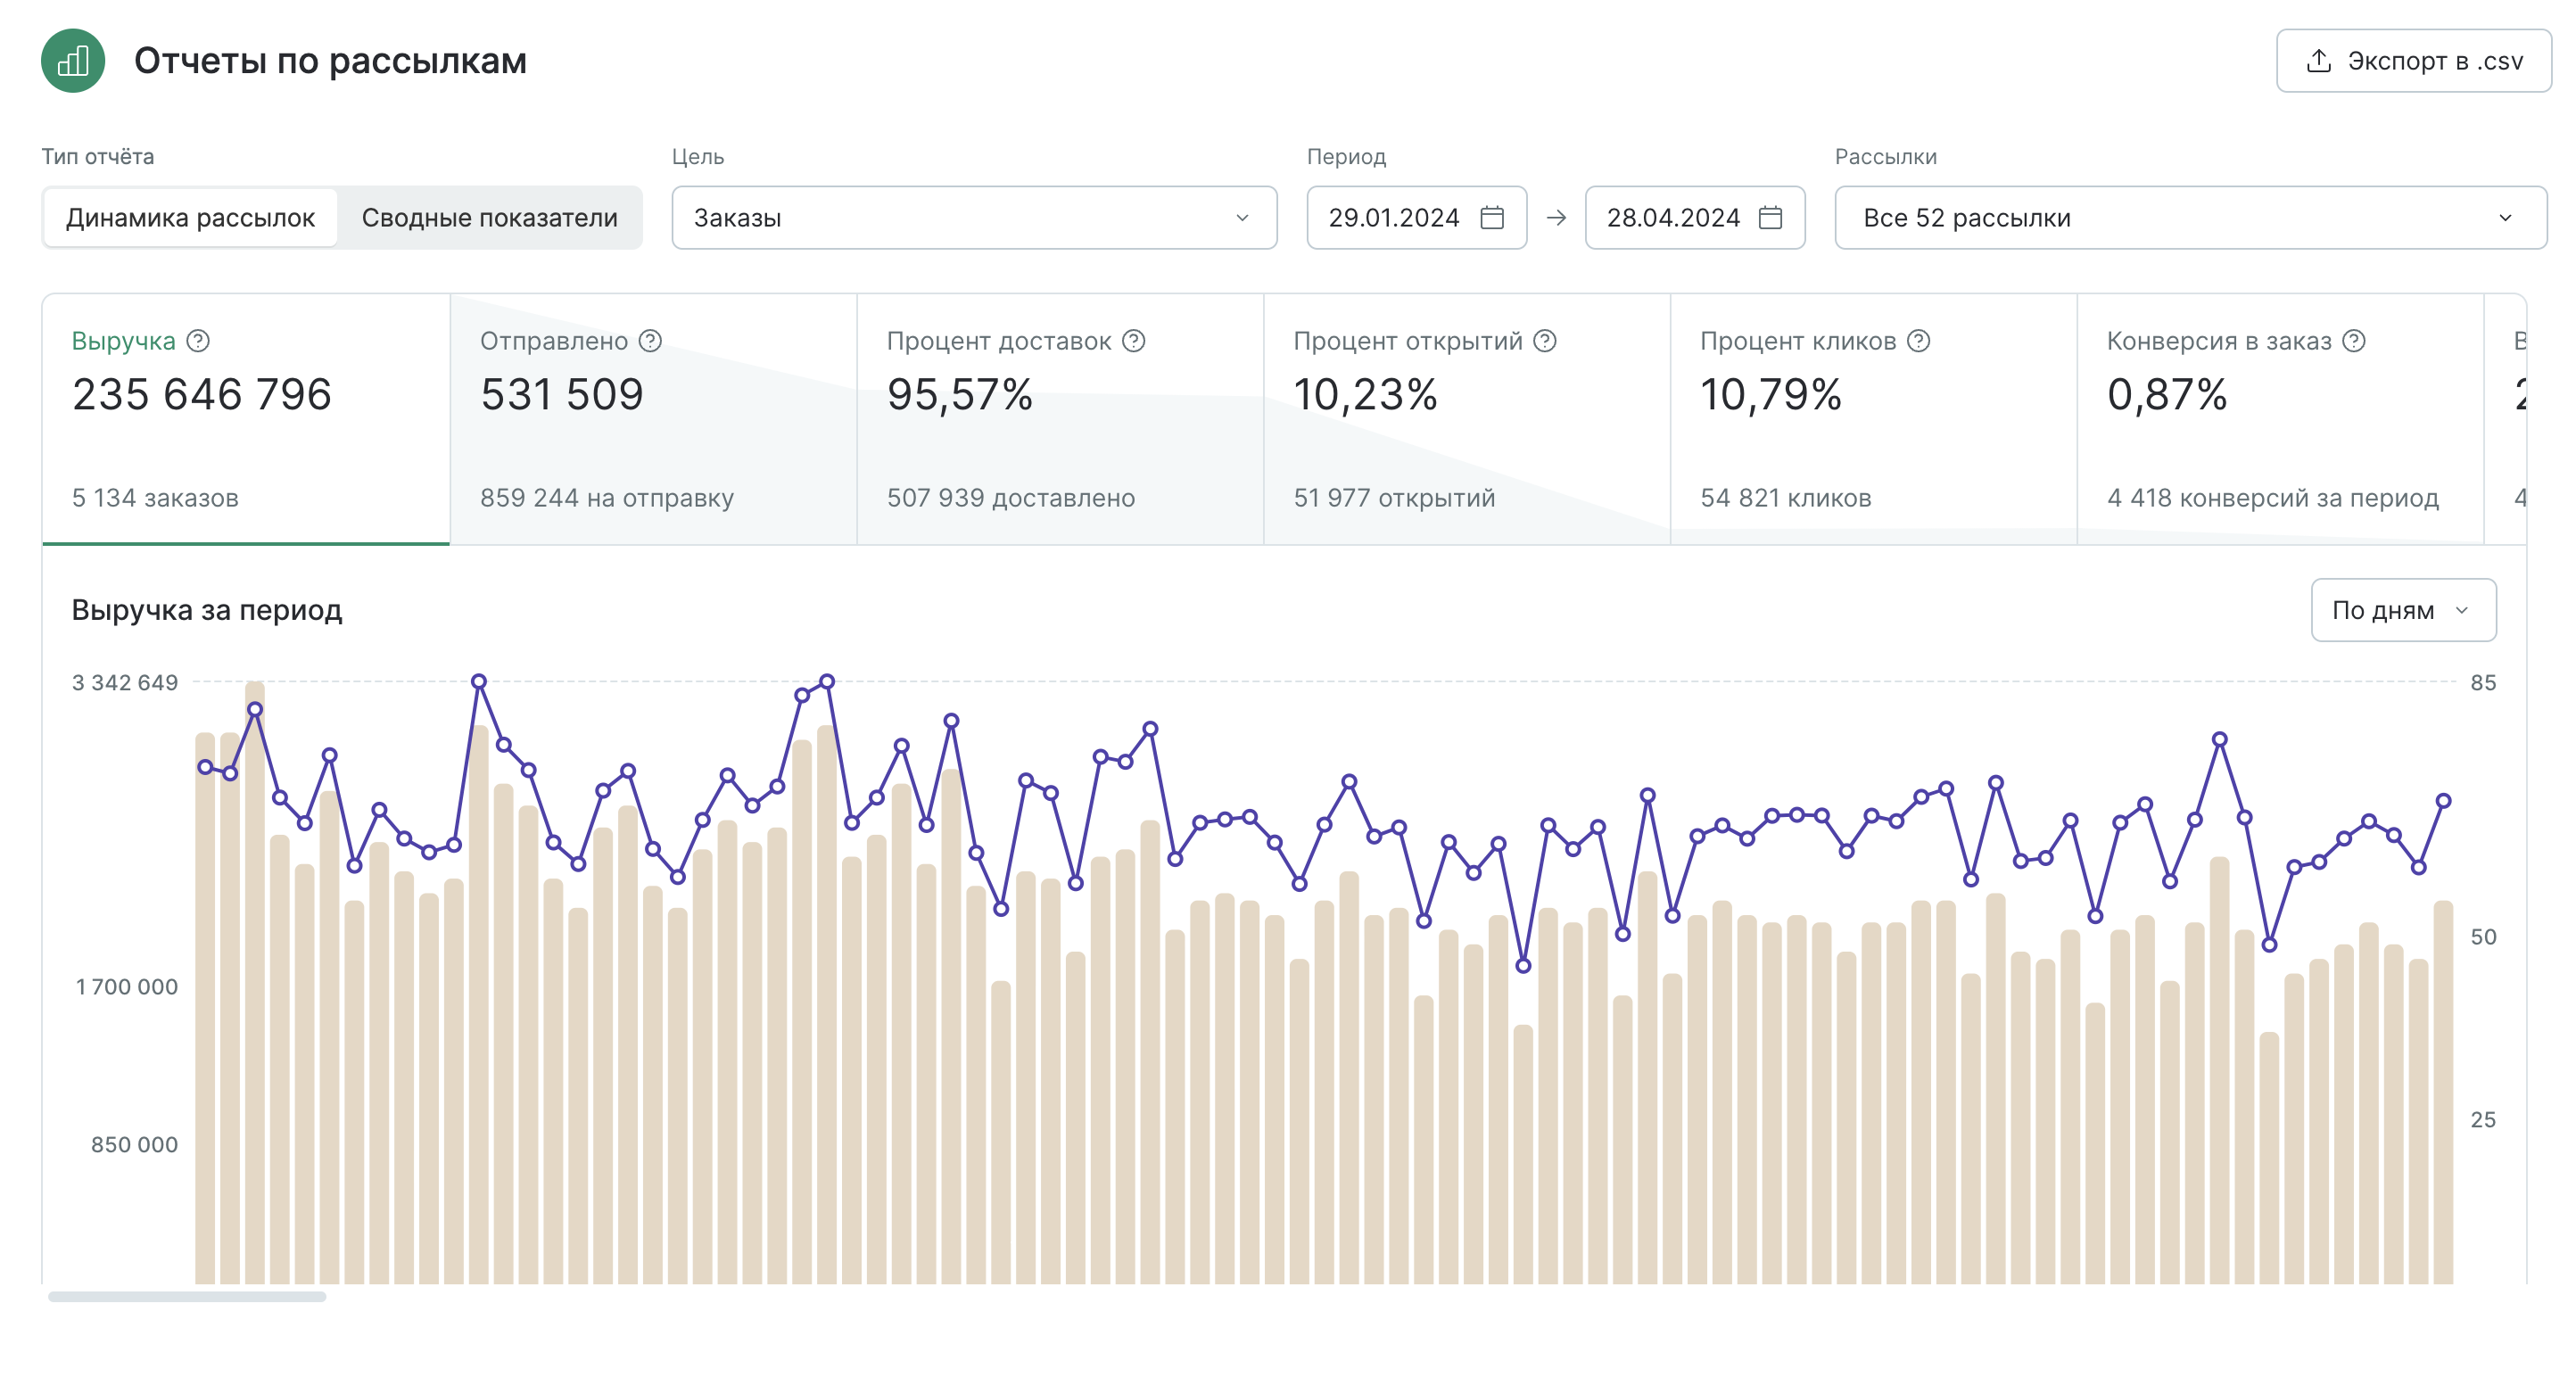Click the text 507 939 доставлено
The image size is (2576, 1386).
coord(1011,498)
